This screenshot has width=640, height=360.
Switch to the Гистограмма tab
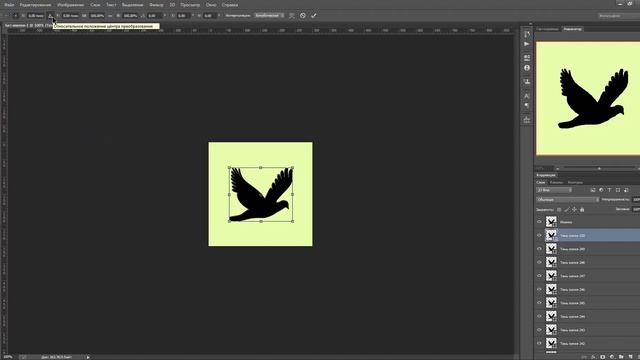click(x=547, y=29)
